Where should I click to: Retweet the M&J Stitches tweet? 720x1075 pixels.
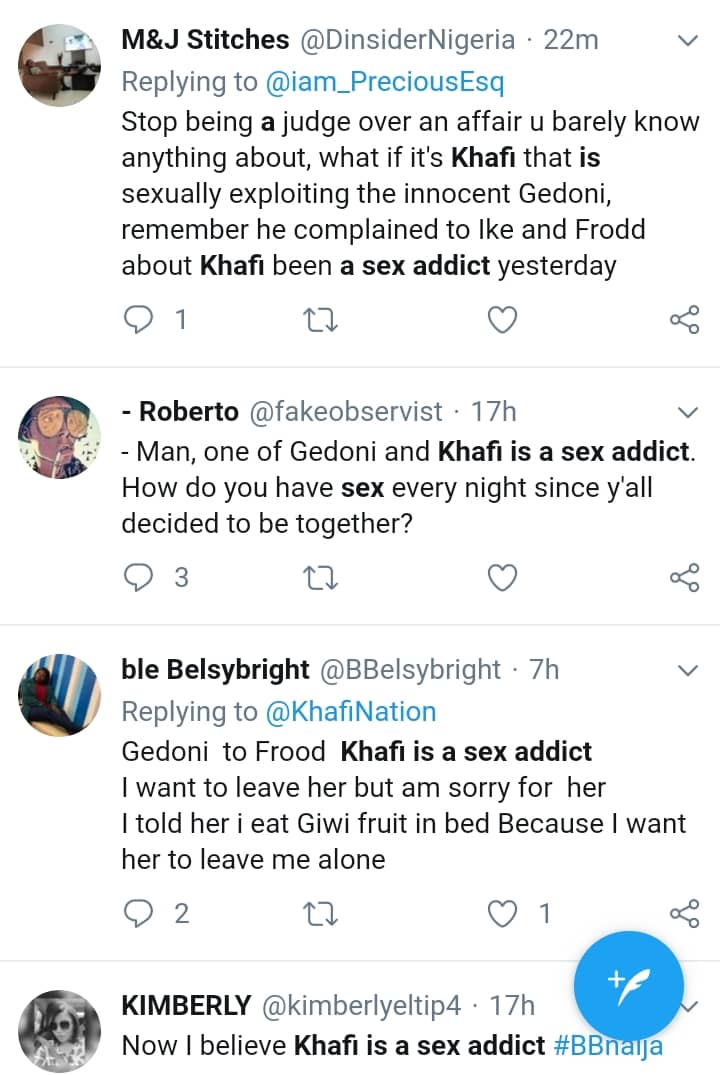coord(321,320)
